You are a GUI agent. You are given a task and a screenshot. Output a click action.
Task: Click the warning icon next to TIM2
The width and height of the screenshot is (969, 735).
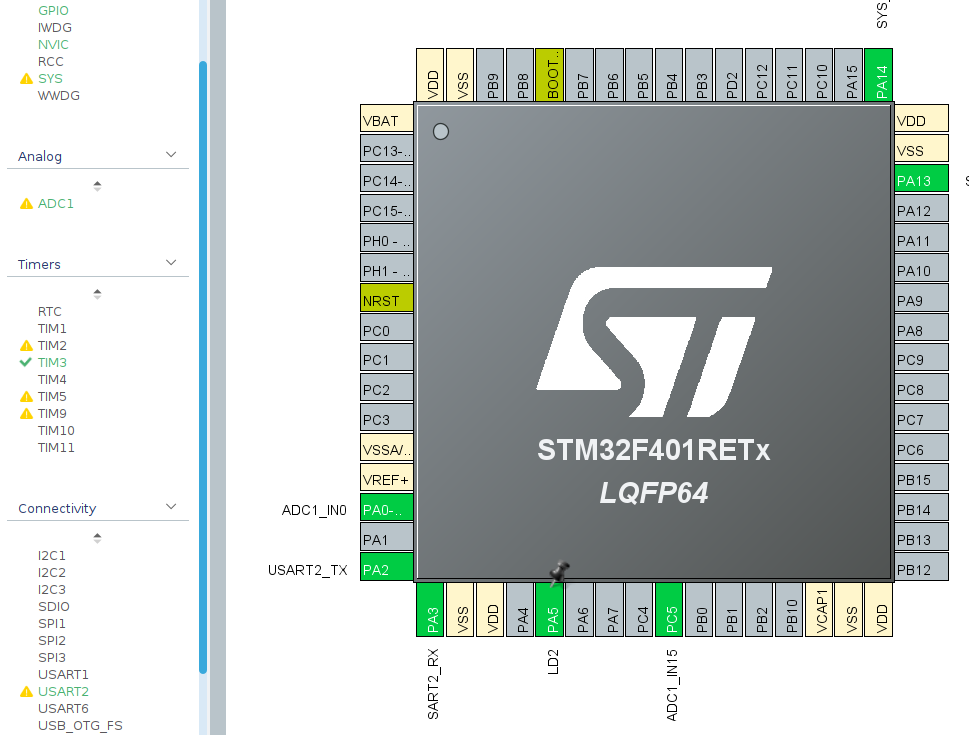pos(25,345)
